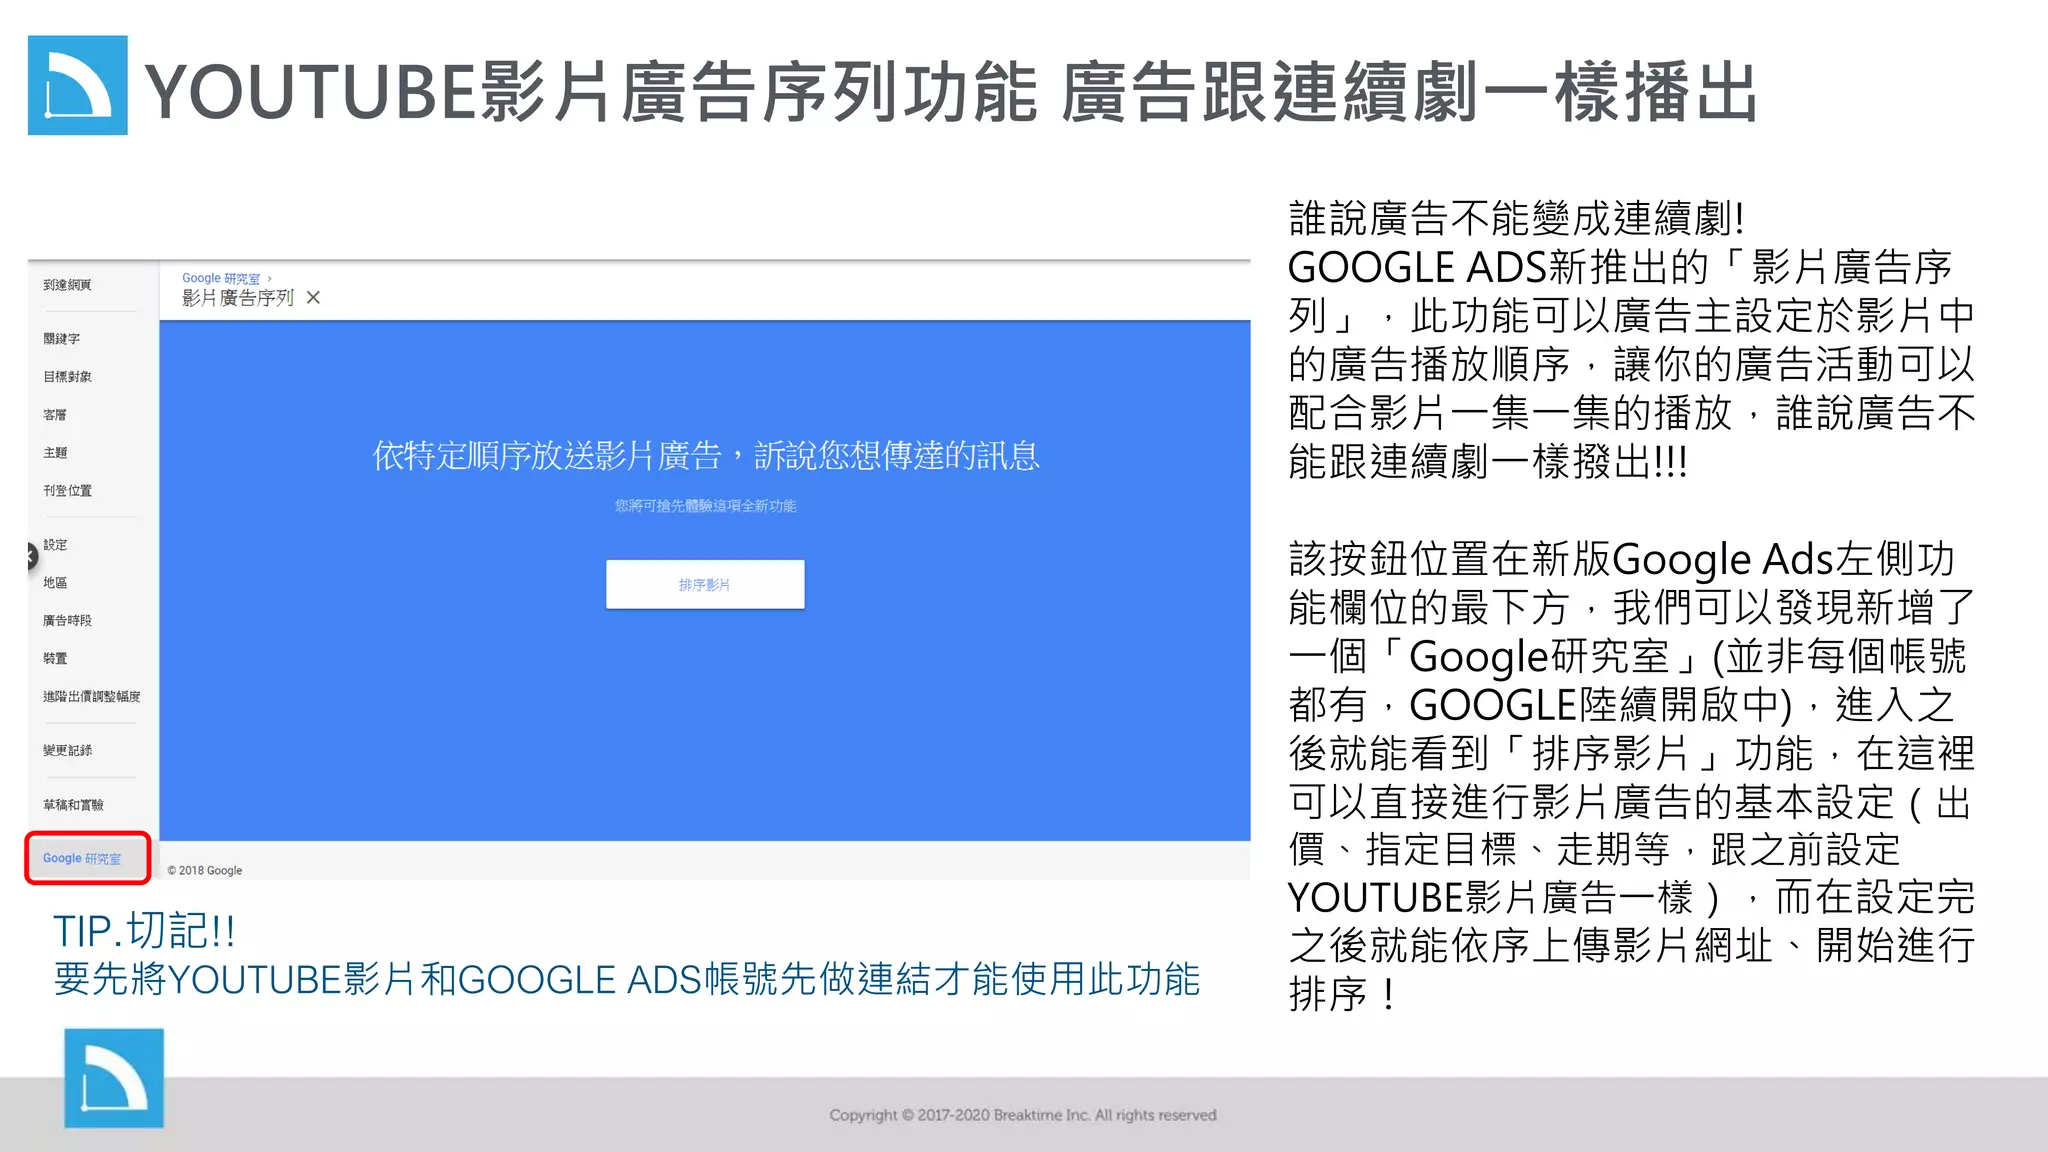Open 進階出價調整幅度 in the sidebar
The height and width of the screenshot is (1152, 2048).
click(x=91, y=697)
